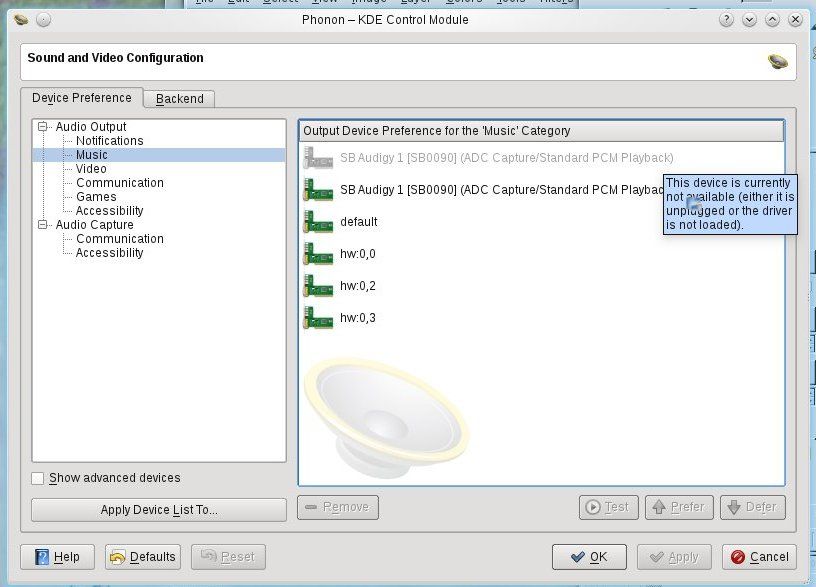
Task: Collapse the Audio Capture tree branch
Action: coord(43,224)
